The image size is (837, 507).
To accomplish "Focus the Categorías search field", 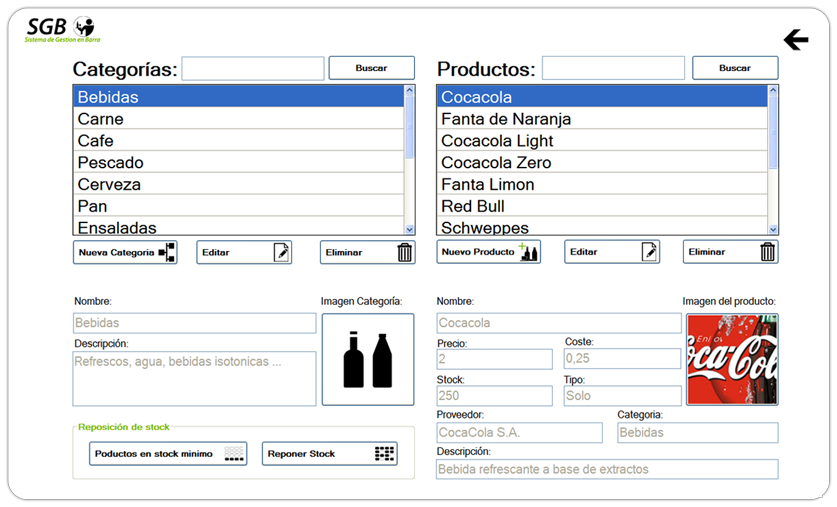I will click(253, 69).
